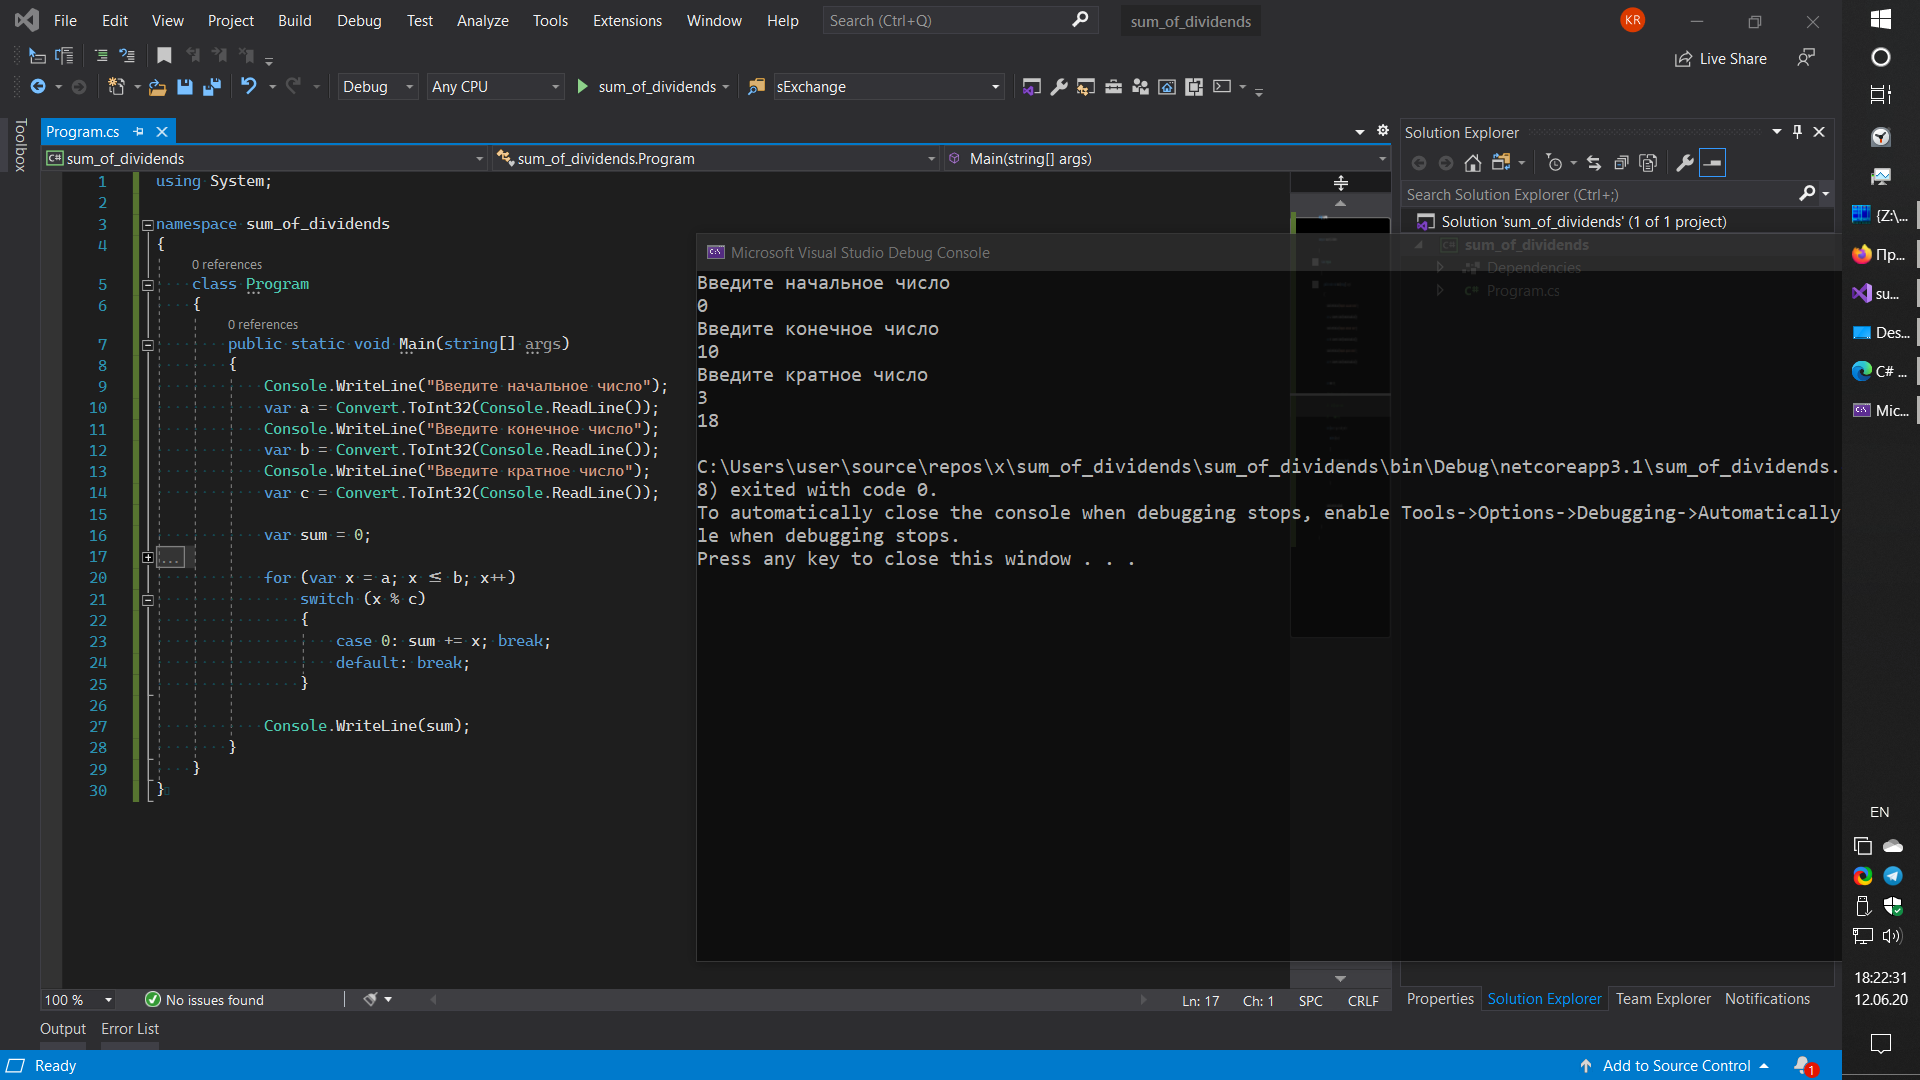Click Sync with Active Document icon
Image resolution: width=1920 pixels, height=1080 pixels.
pos(1594,163)
